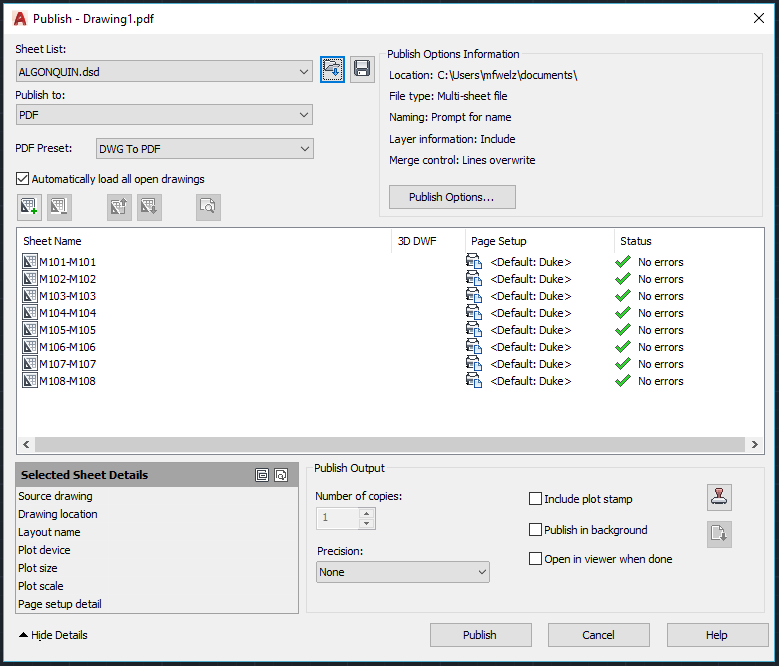Click Page setup detail row

click(157, 604)
